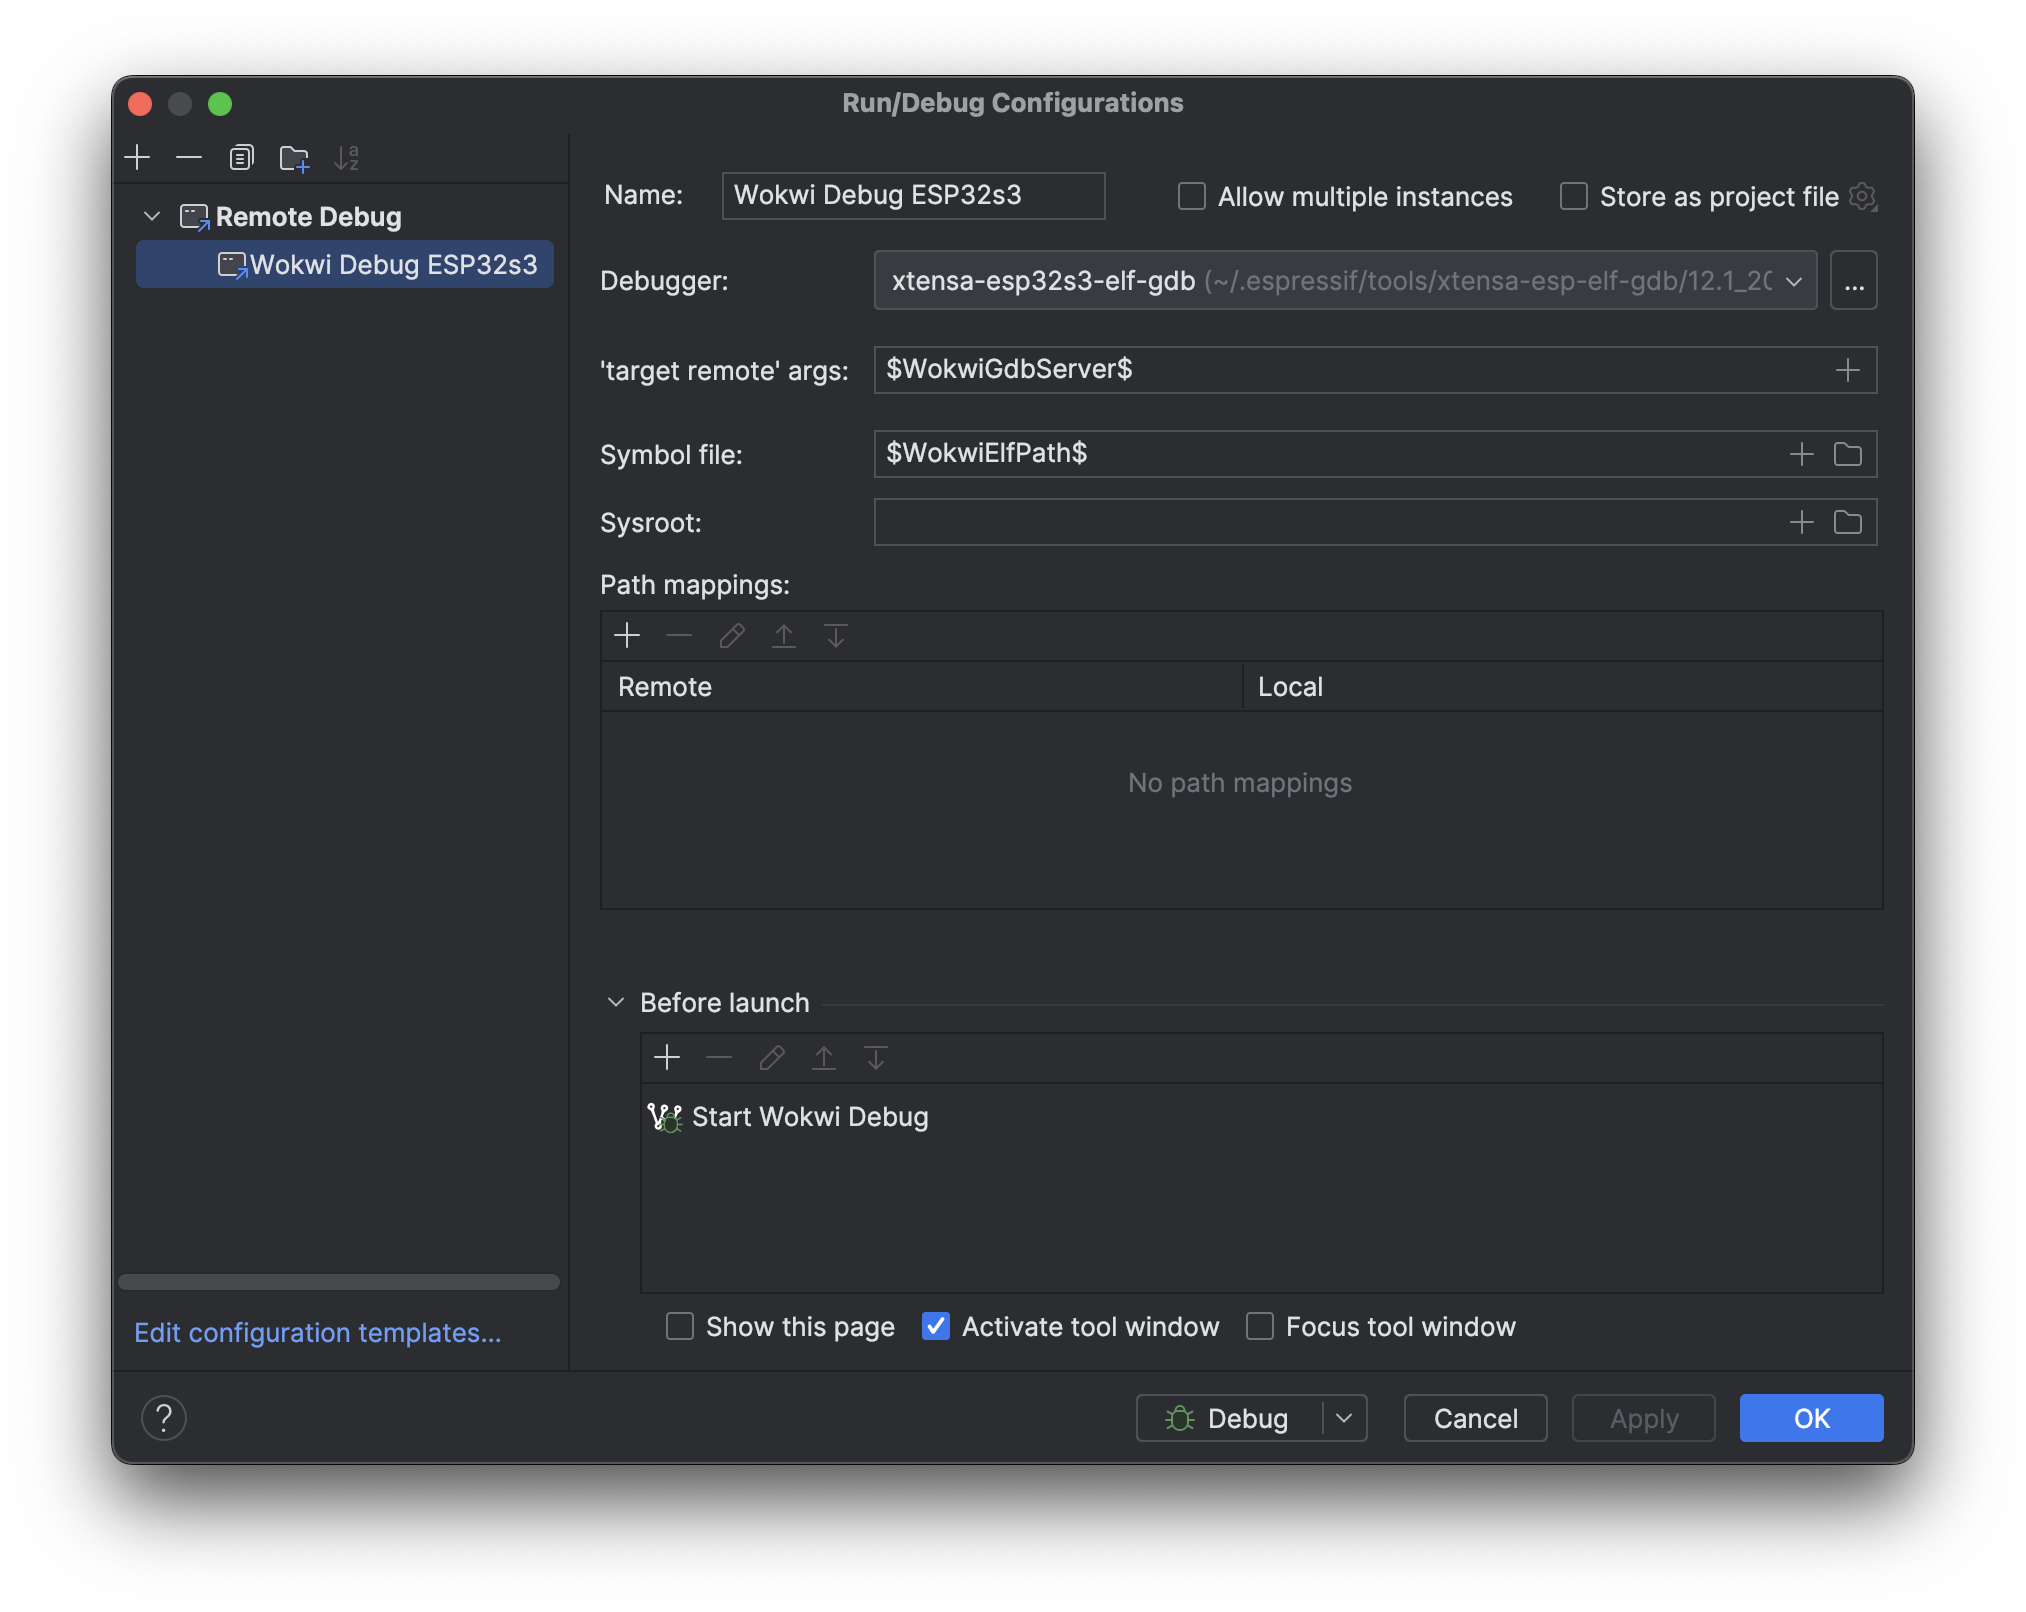Create a new configuration folder
This screenshot has height=1612, width=2026.
(294, 157)
